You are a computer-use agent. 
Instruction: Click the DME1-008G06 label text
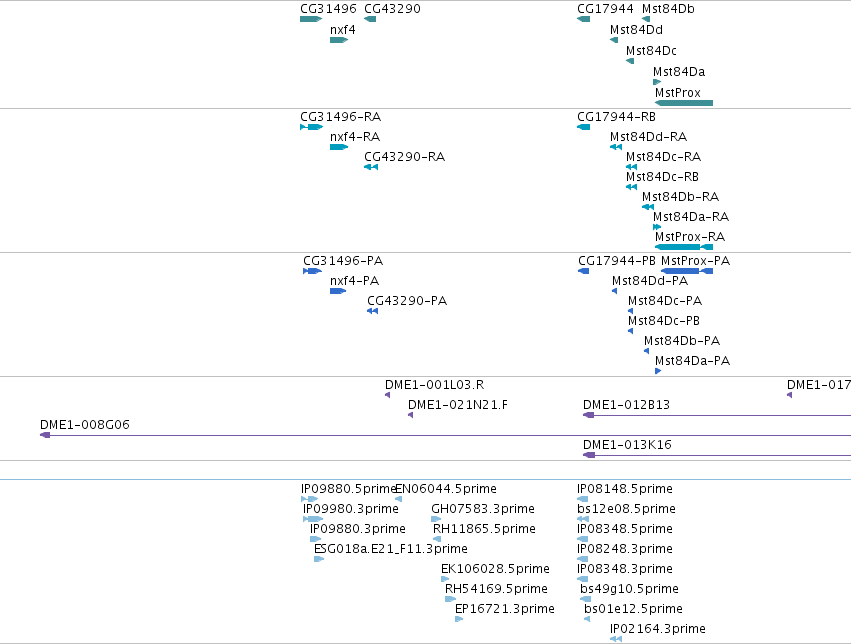click(x=85, y=425)
